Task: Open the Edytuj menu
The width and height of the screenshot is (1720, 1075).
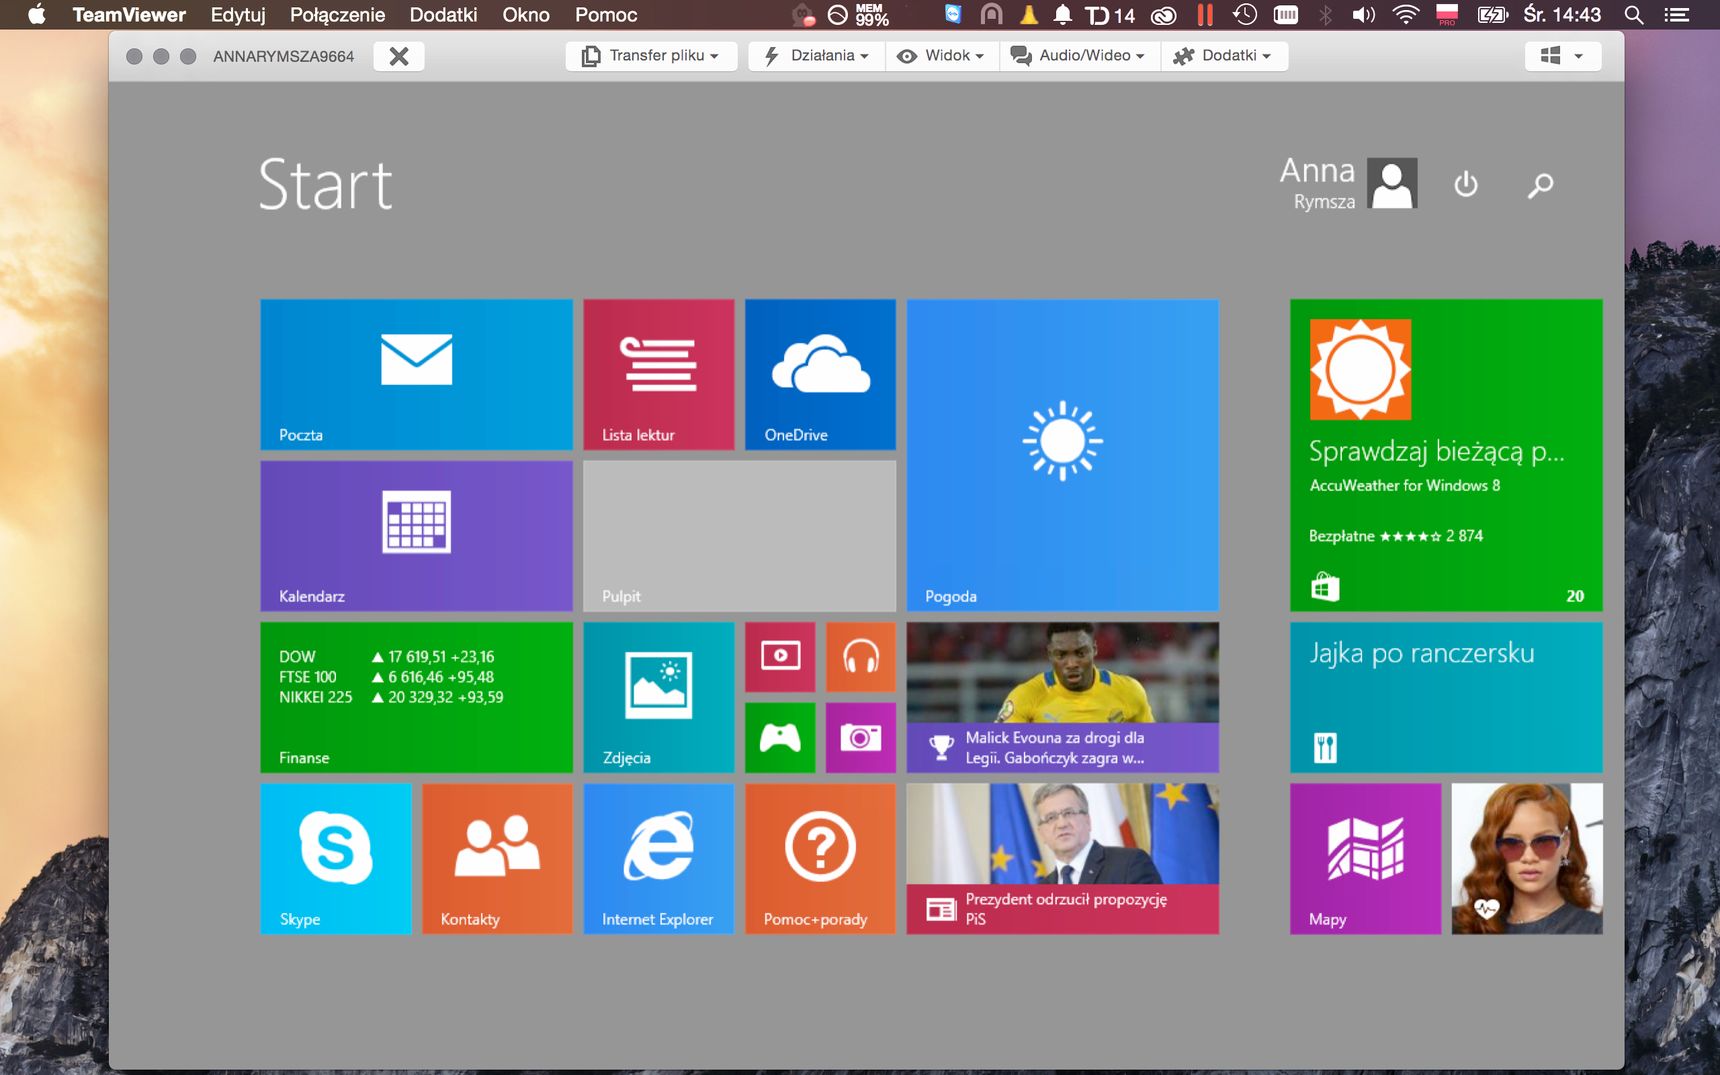Action: click(x=238, y=15)
